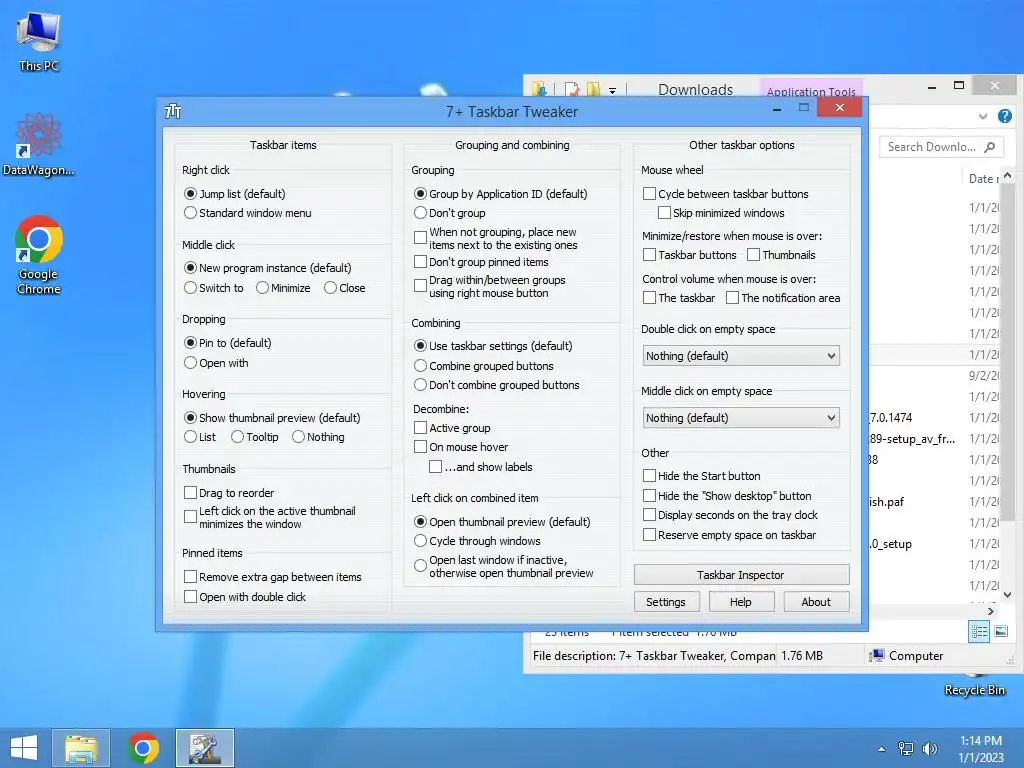
Task: Enable Don't group pinned items
Action: [x=481, y=262]
